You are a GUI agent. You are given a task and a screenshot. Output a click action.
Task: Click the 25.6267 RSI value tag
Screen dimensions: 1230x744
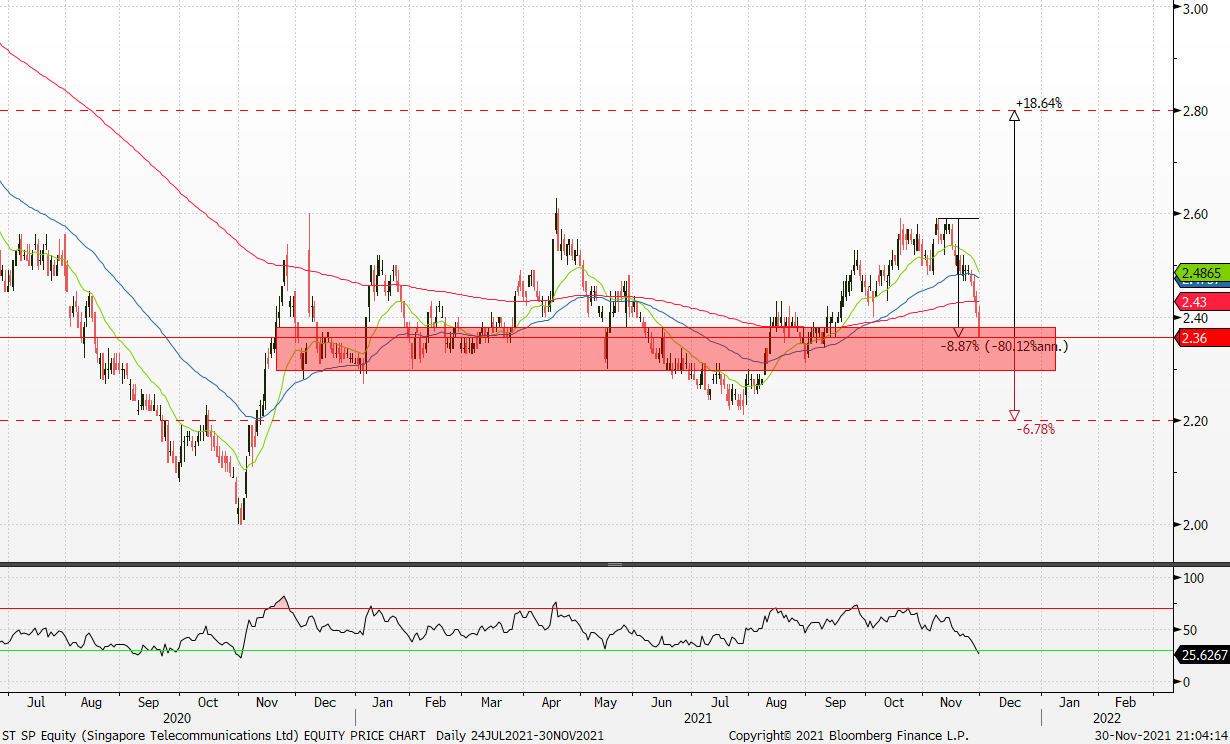pos(1202,655)
